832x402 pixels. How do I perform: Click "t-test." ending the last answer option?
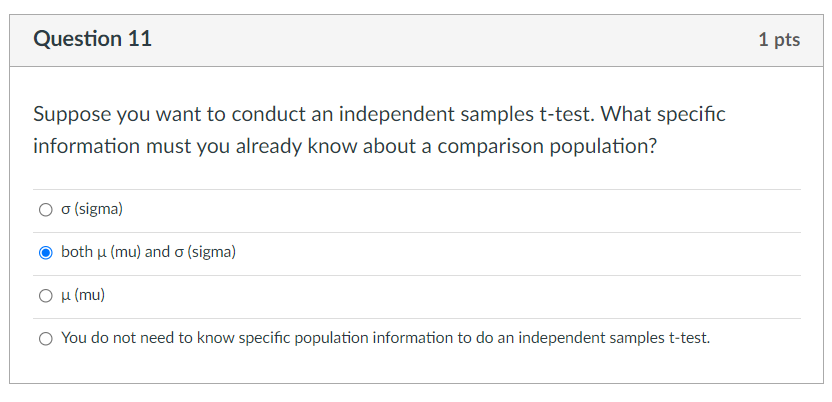click(x=688, y=338)
